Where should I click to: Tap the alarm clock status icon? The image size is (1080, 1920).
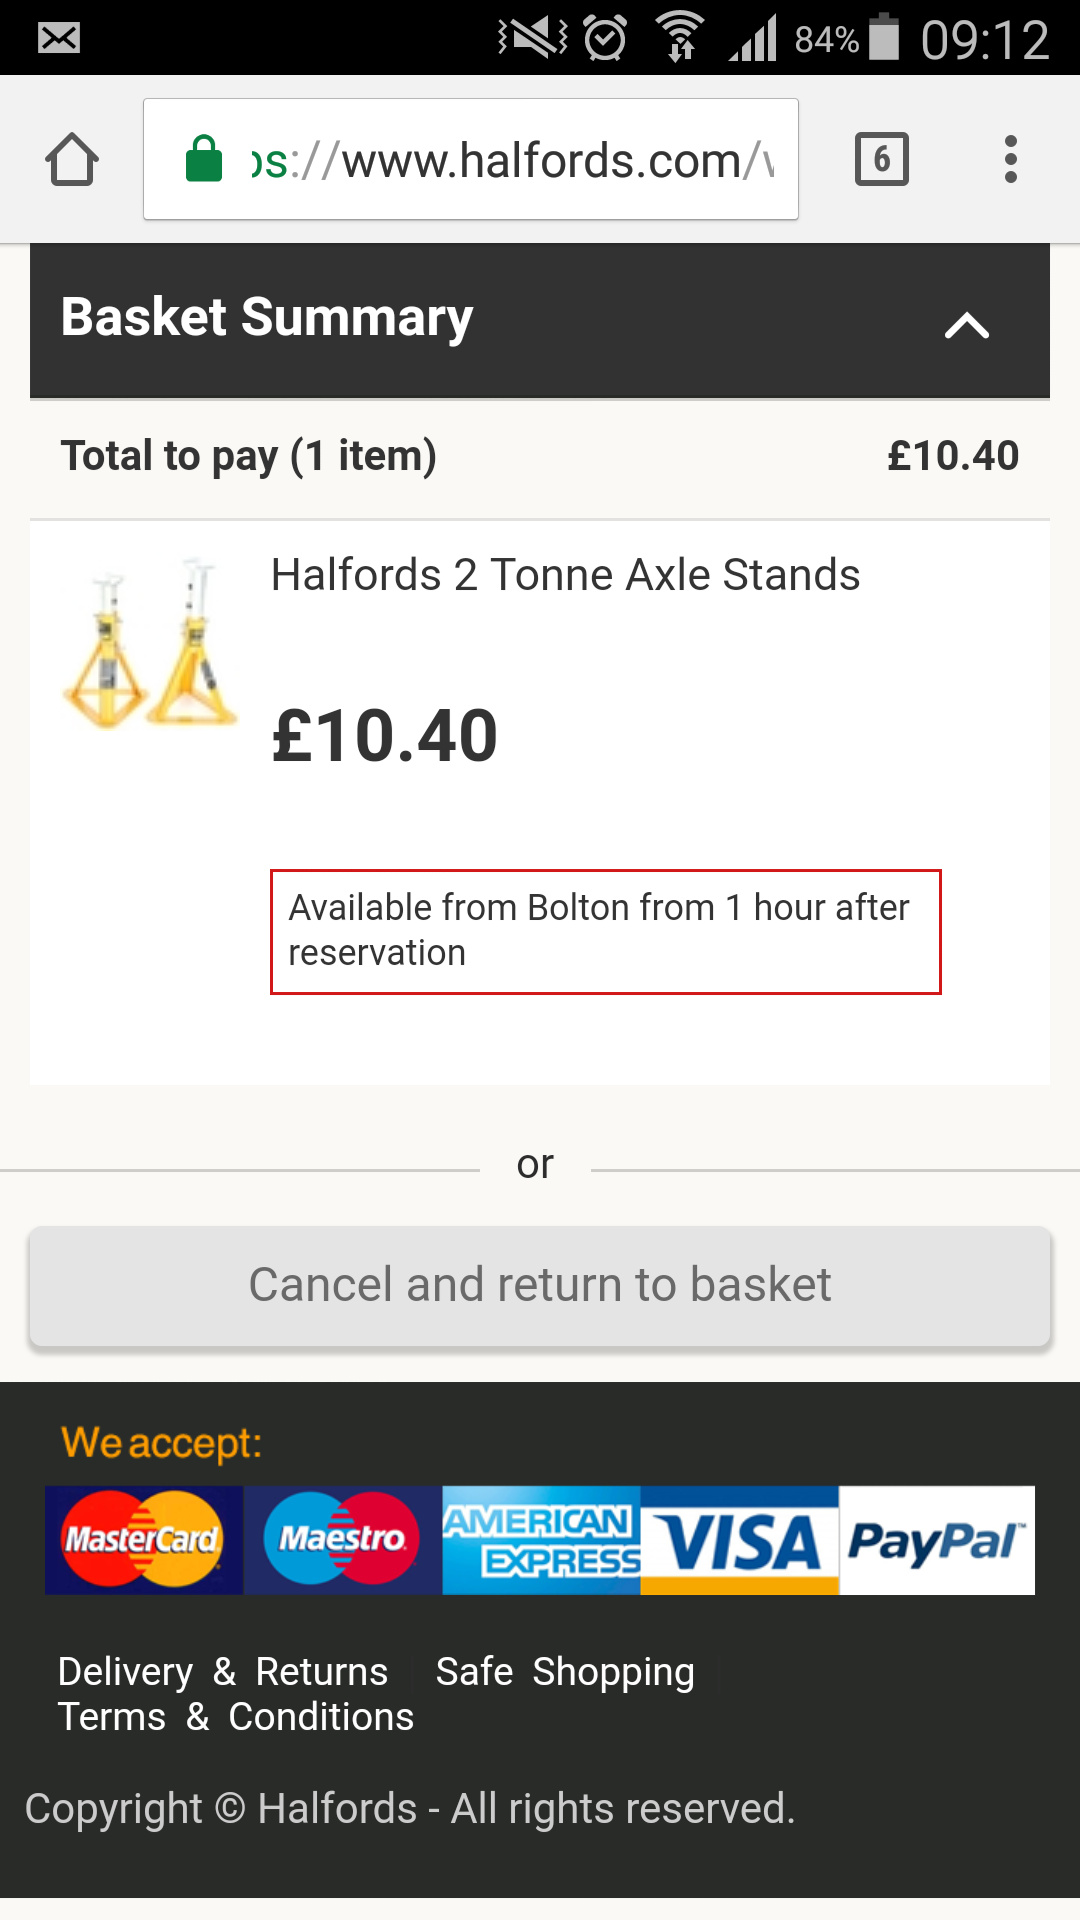(605, 39)
